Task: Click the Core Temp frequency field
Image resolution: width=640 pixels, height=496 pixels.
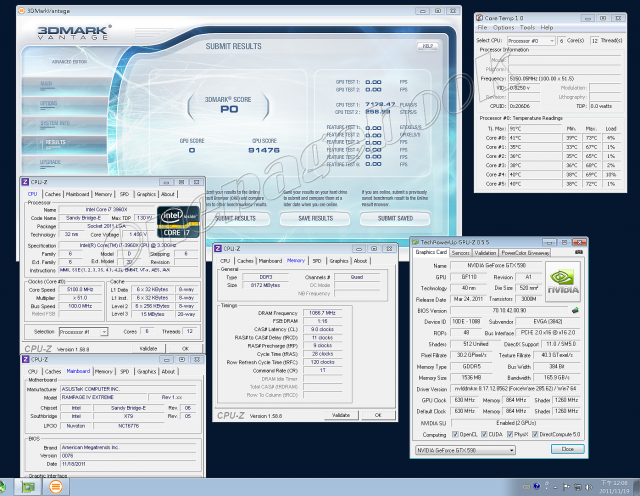Action: [x=564, y=78]
